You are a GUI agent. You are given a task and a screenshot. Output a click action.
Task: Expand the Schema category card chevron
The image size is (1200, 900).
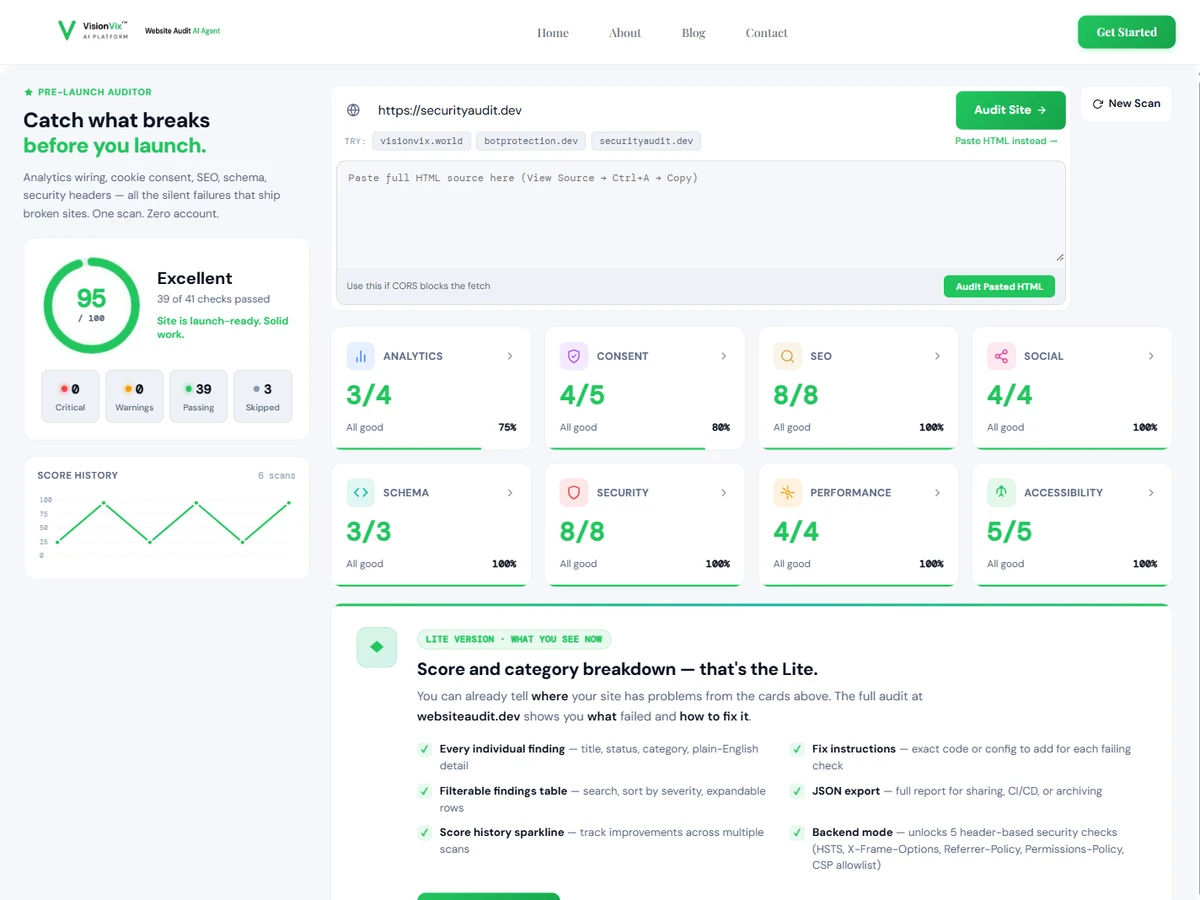(510, 492)
